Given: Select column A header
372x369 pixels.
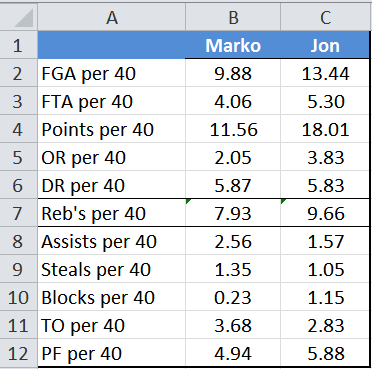Looking at the screenshot, I should tap(112, 17).
